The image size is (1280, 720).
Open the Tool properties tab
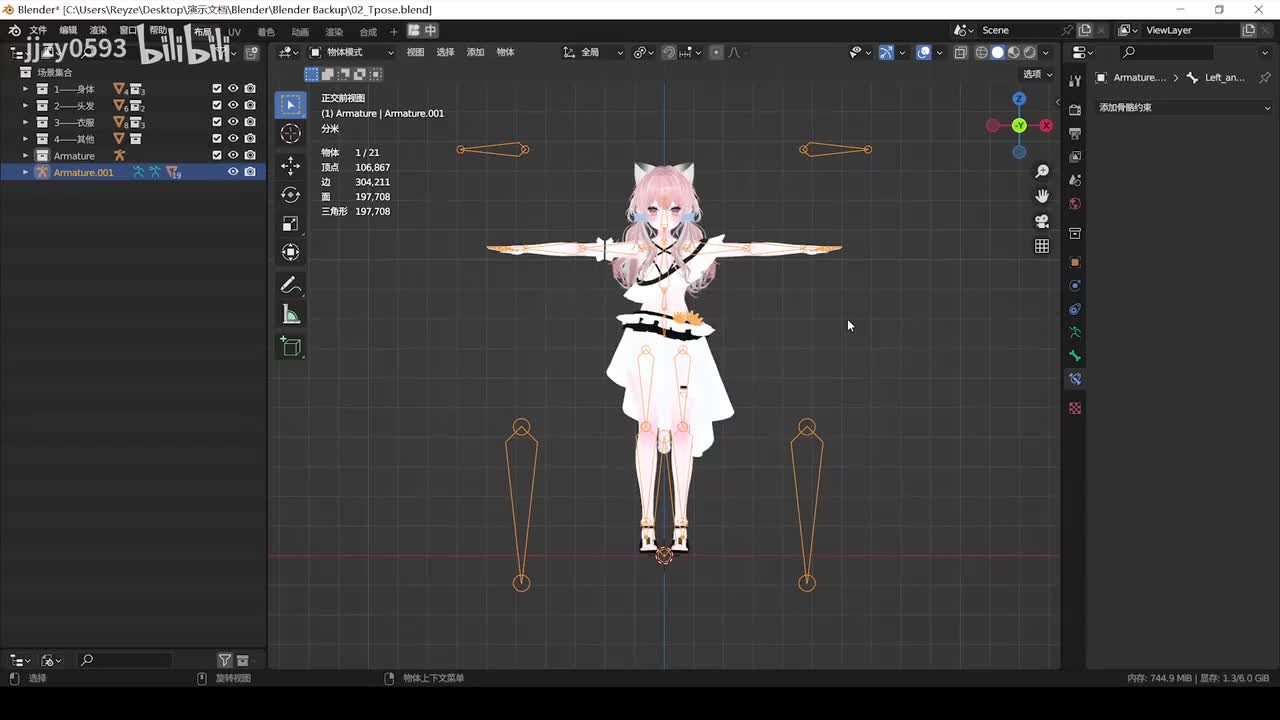pyautogui.click(x=1075, y=80)
